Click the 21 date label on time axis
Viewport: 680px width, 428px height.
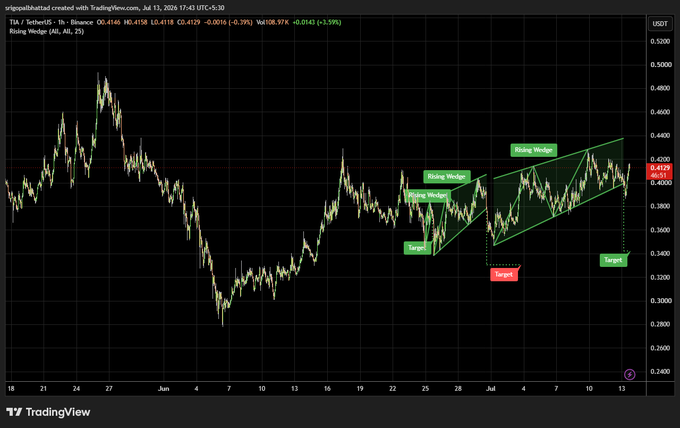coord(43,389)
